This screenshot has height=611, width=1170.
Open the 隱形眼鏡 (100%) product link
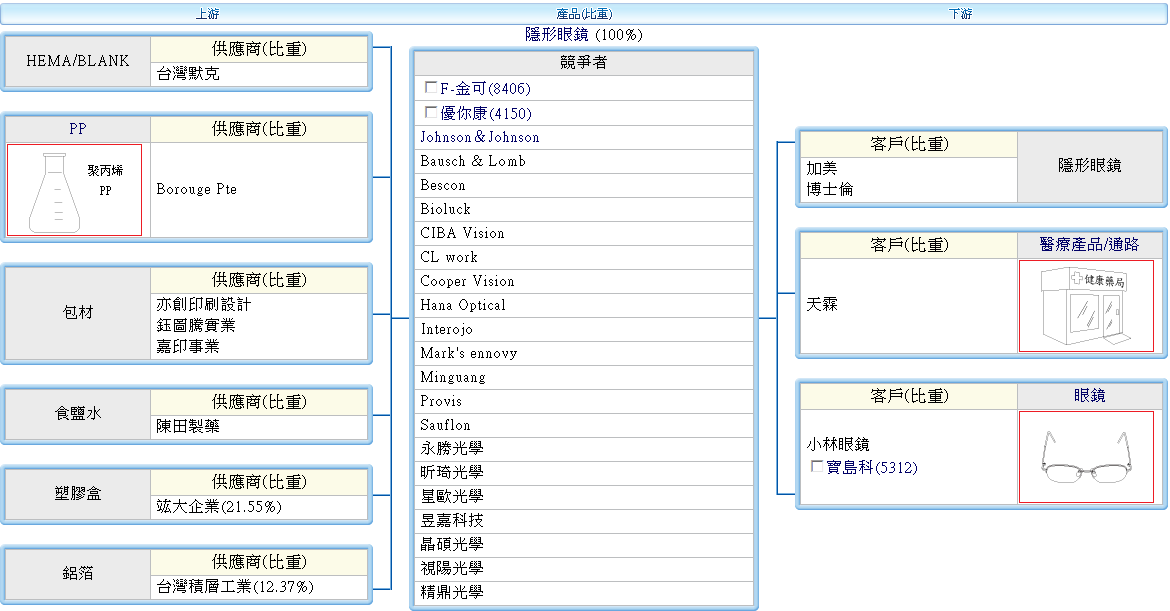584,34
